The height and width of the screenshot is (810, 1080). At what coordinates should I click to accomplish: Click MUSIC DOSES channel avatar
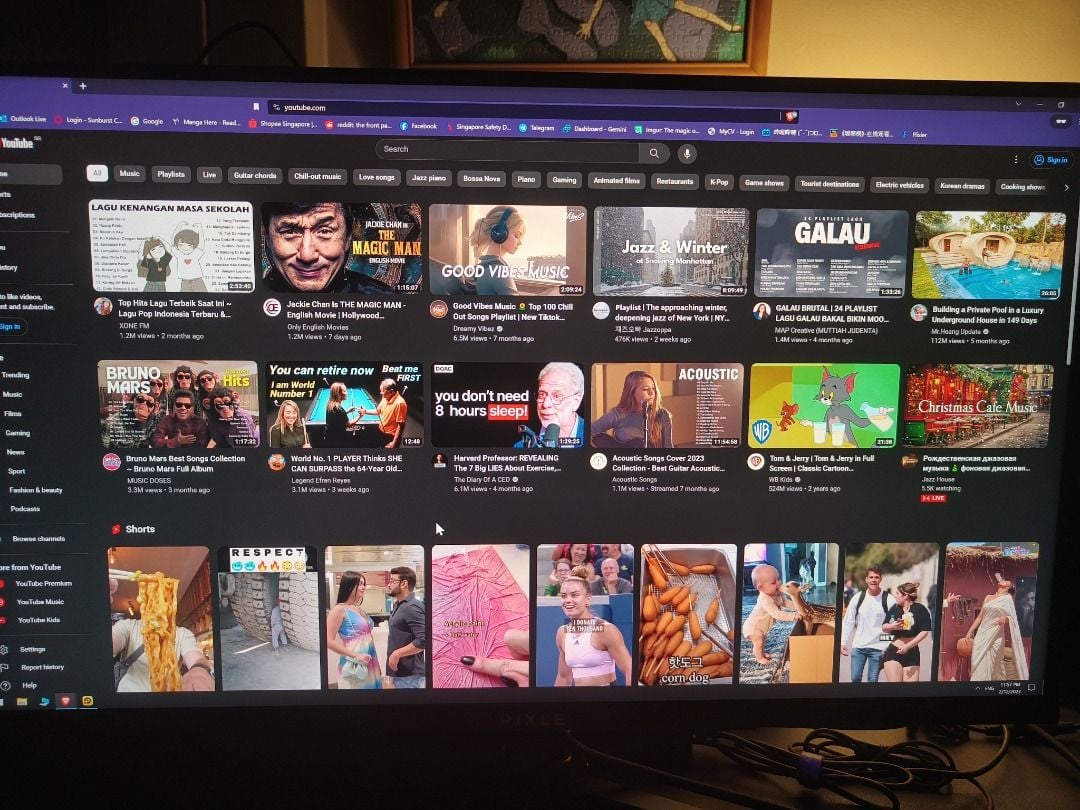[x=112, y=462]
